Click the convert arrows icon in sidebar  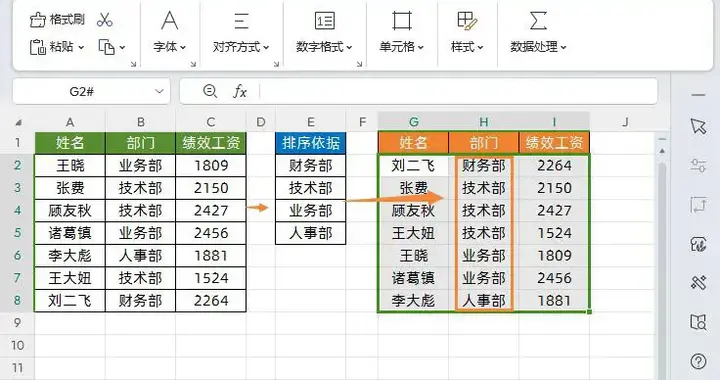point(698,205)
